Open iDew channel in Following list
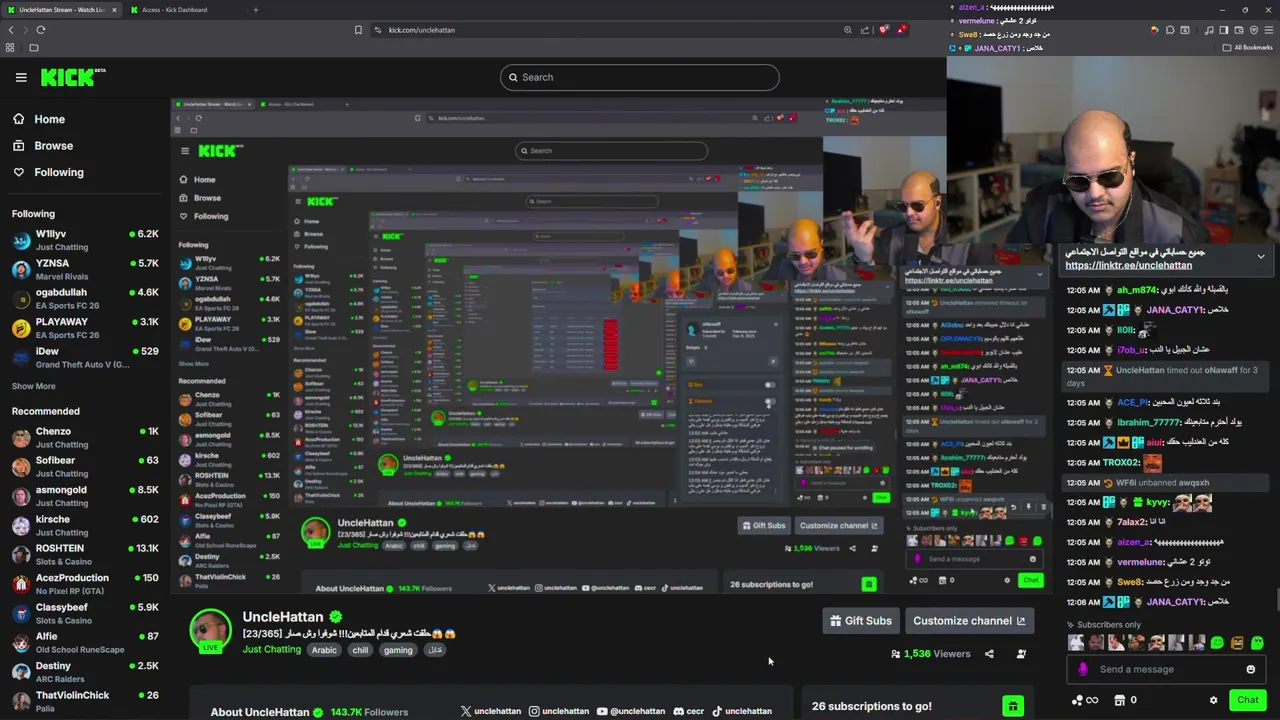Viewport: 1280px width, 720px height. pyautogui.click(x=85, y=357)
